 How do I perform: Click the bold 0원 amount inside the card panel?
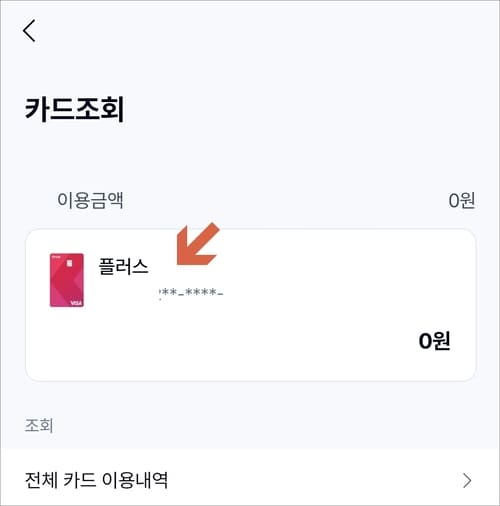tap(434, 341)
